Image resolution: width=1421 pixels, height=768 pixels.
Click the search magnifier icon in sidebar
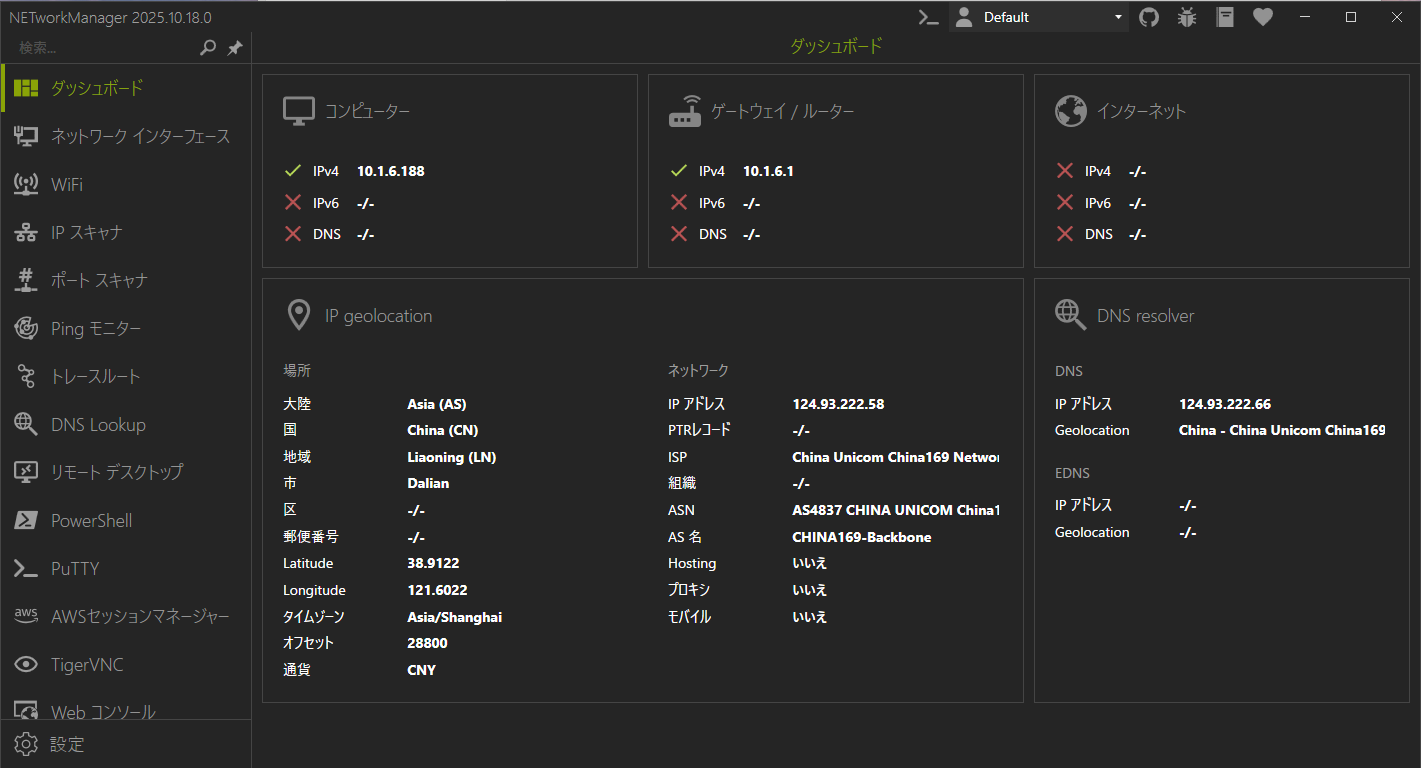(x=208, y=47)
